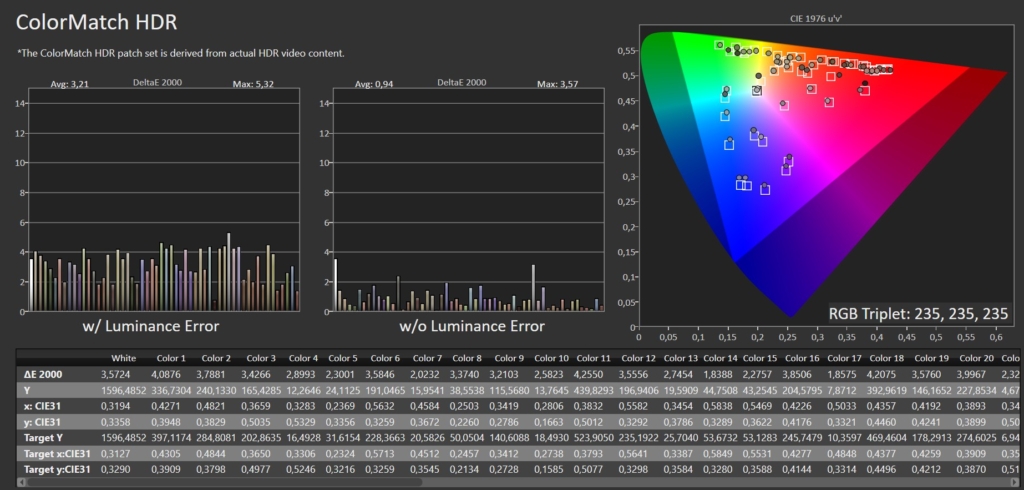Click the Y row header

coord(27,390)
